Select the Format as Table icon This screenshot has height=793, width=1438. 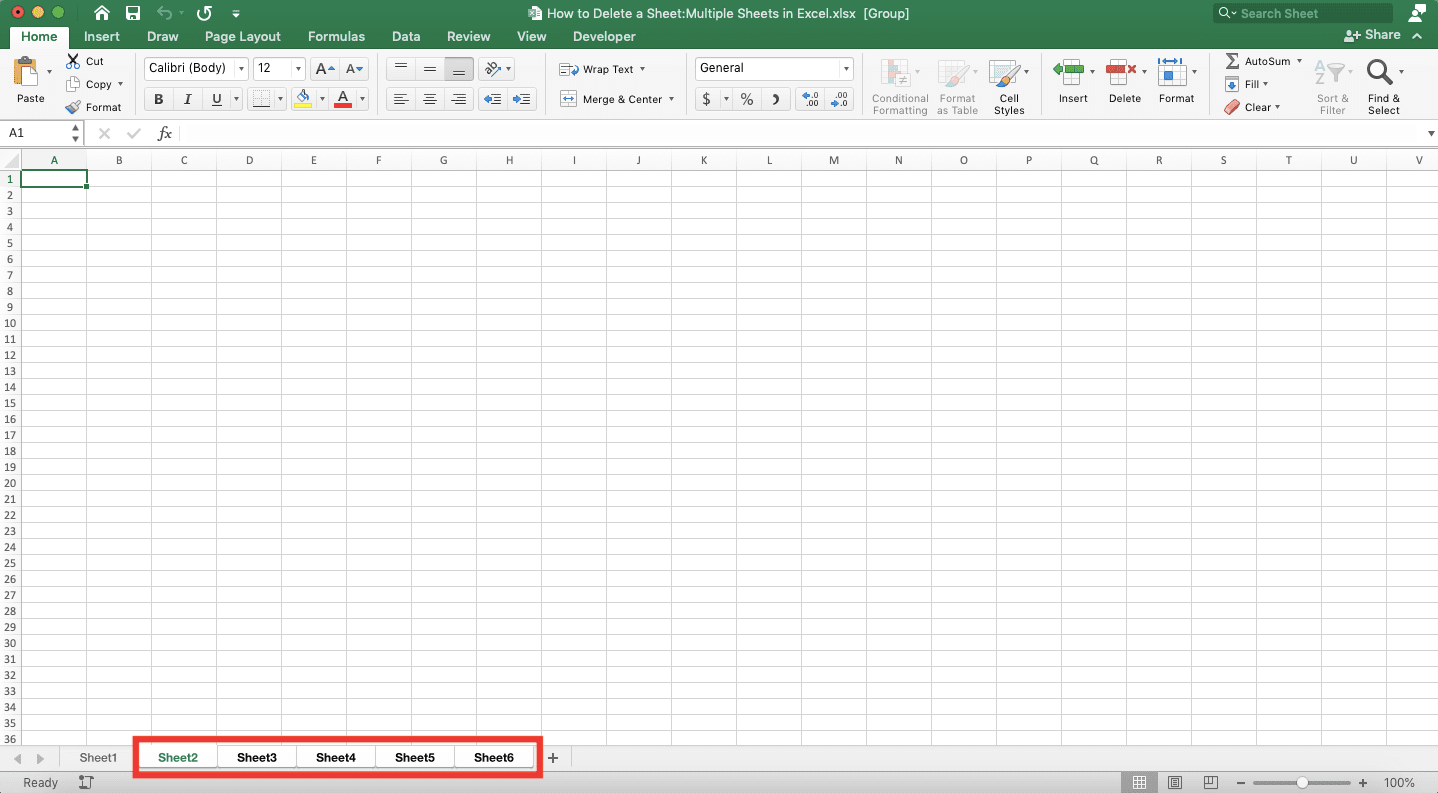(957, 85)
